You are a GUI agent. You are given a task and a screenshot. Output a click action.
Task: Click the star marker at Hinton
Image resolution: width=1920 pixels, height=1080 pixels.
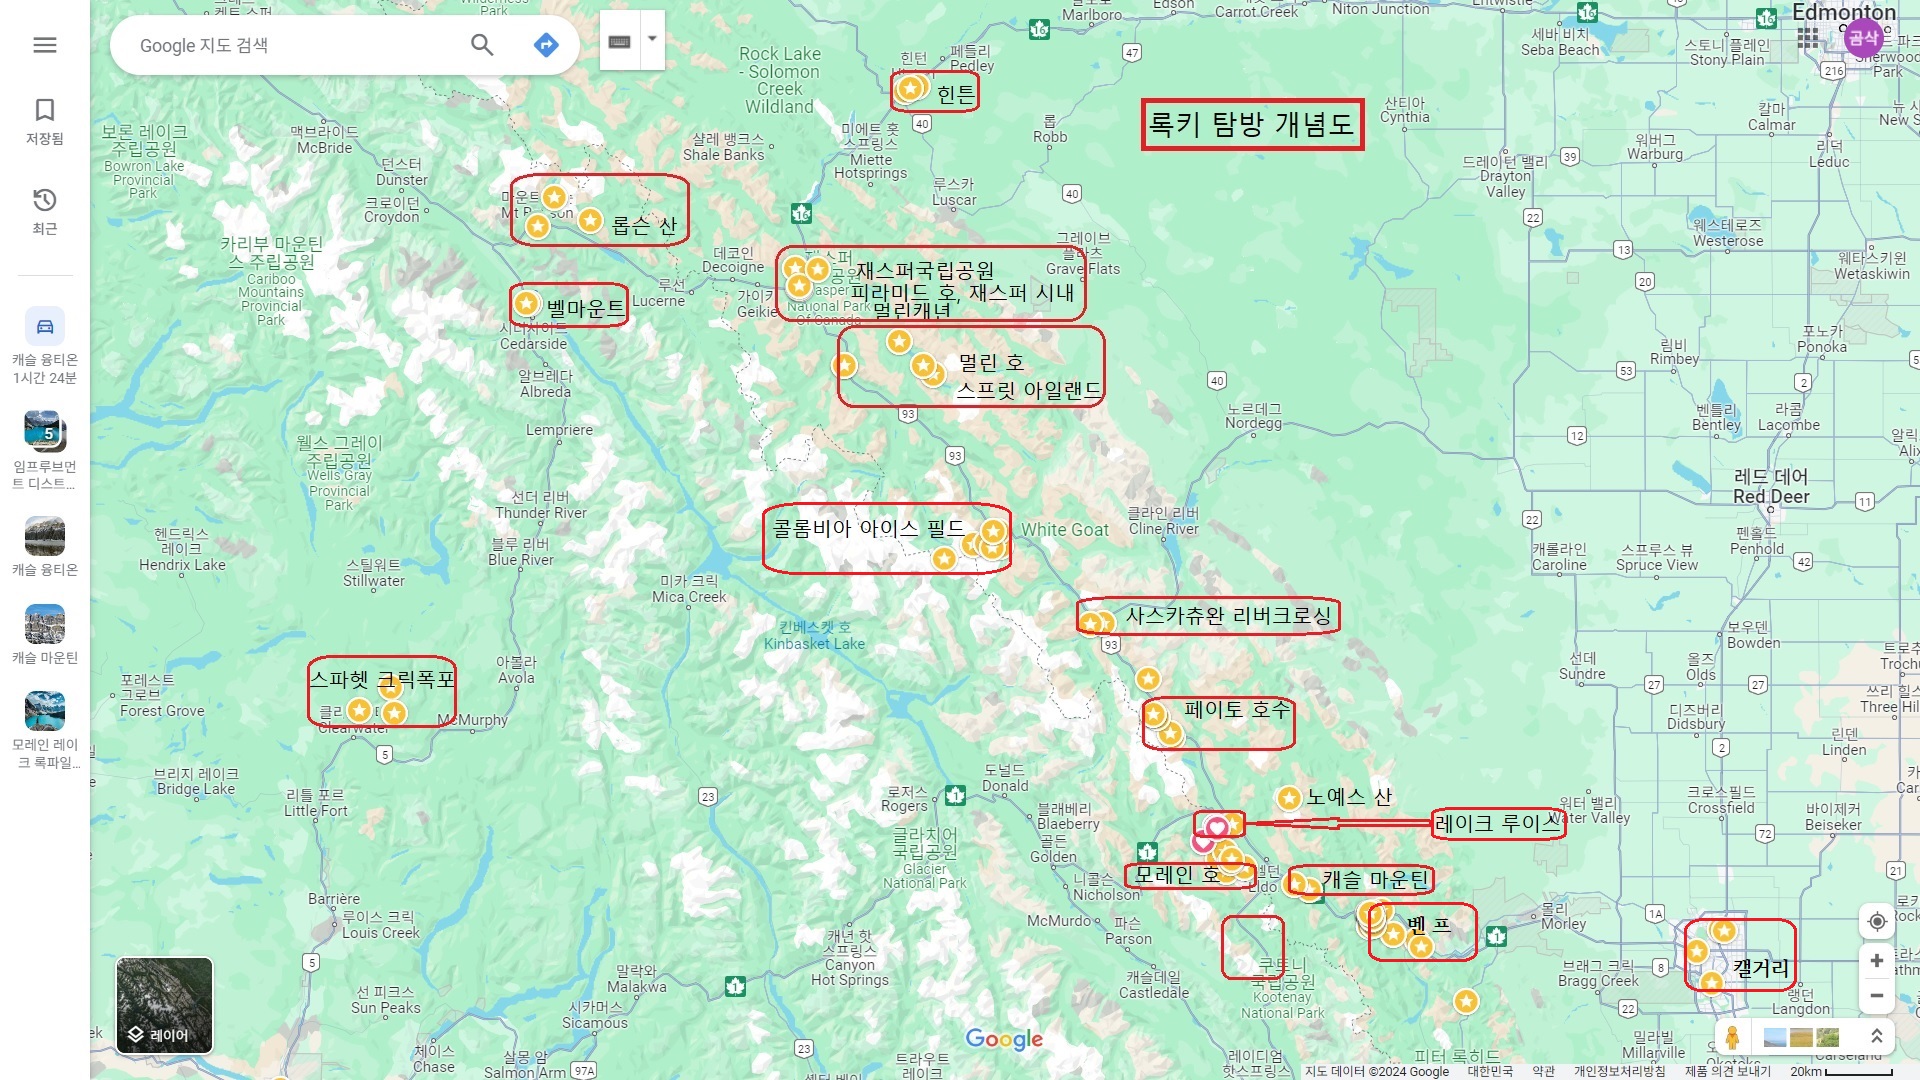point(909,89)
